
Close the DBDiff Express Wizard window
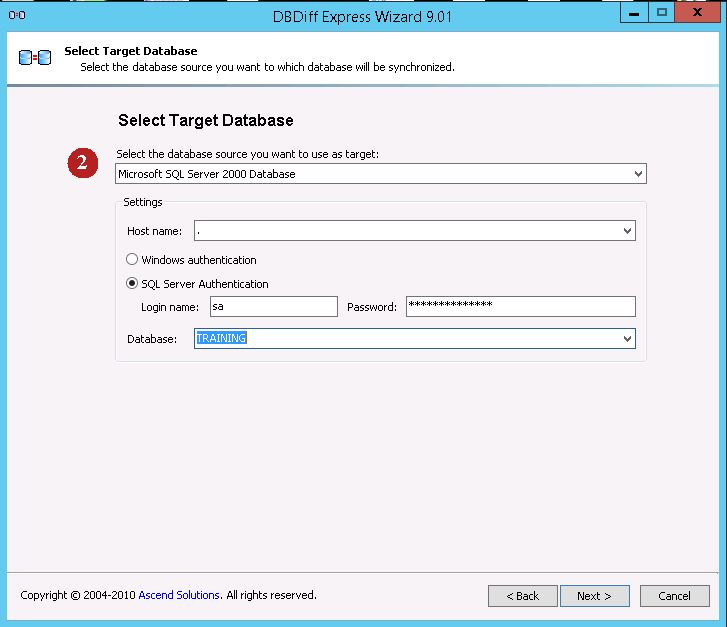(x=698, y=13)
